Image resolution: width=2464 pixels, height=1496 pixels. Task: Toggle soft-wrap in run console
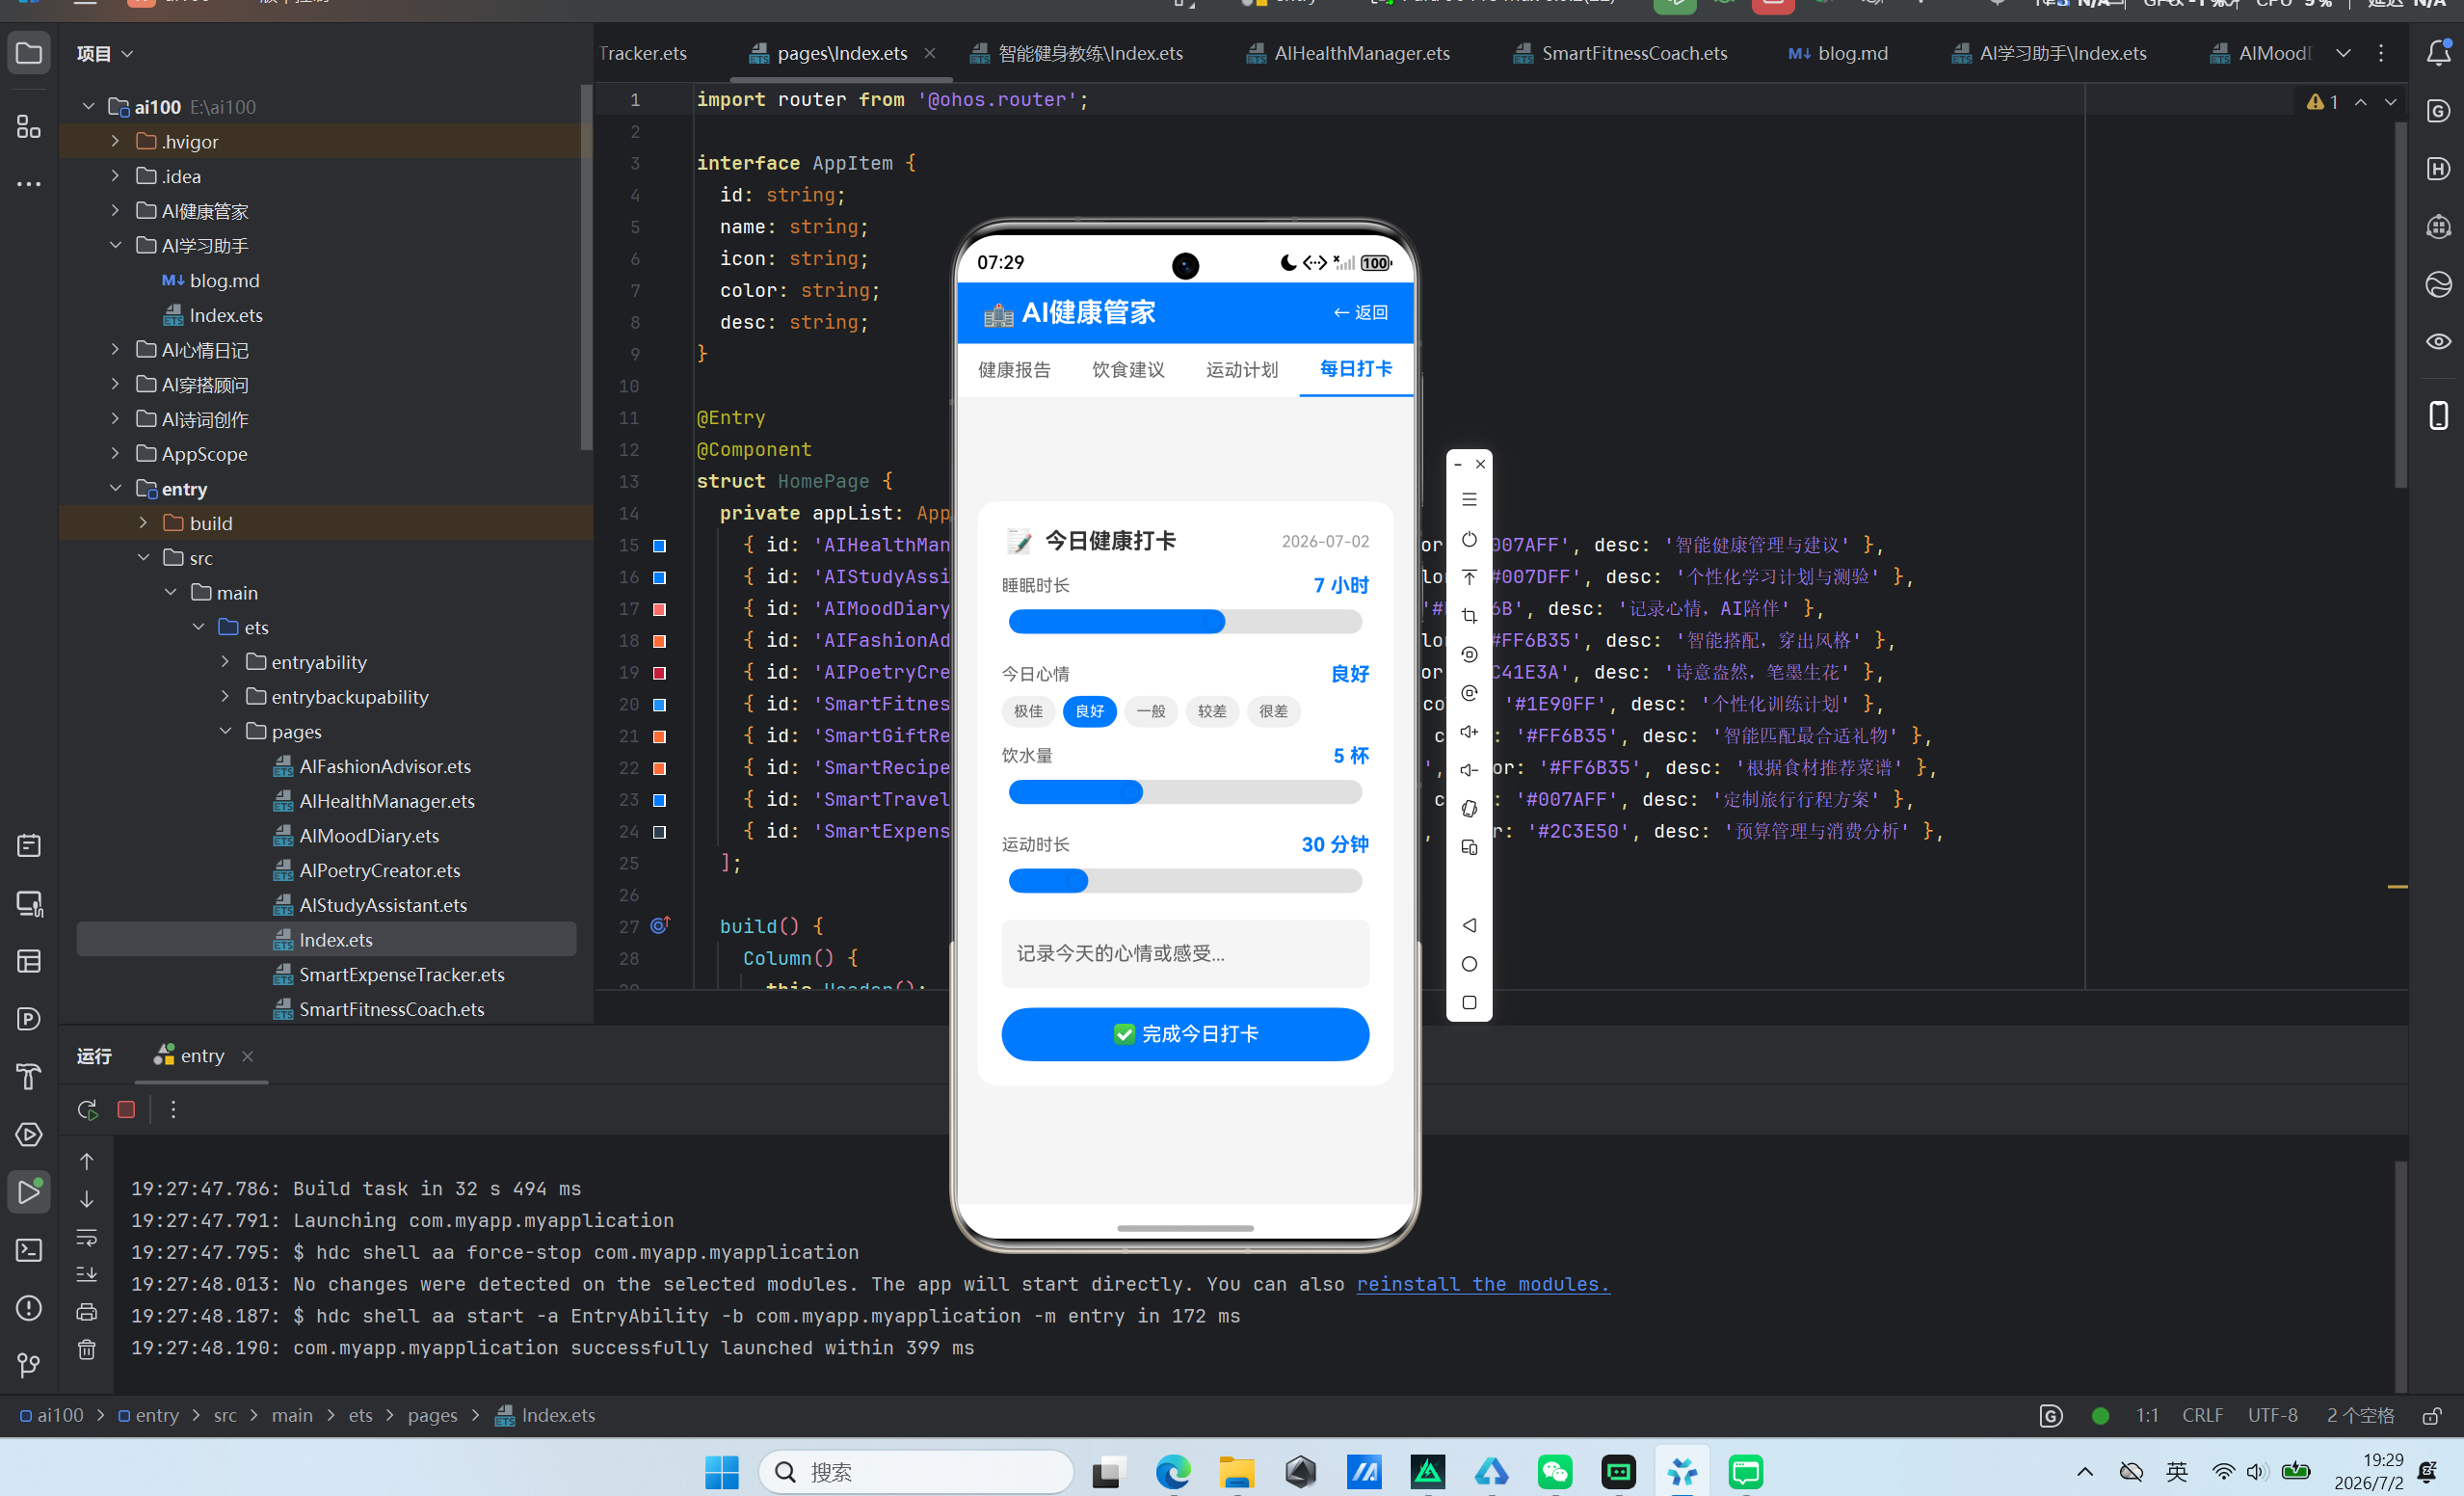[87, 1238]
